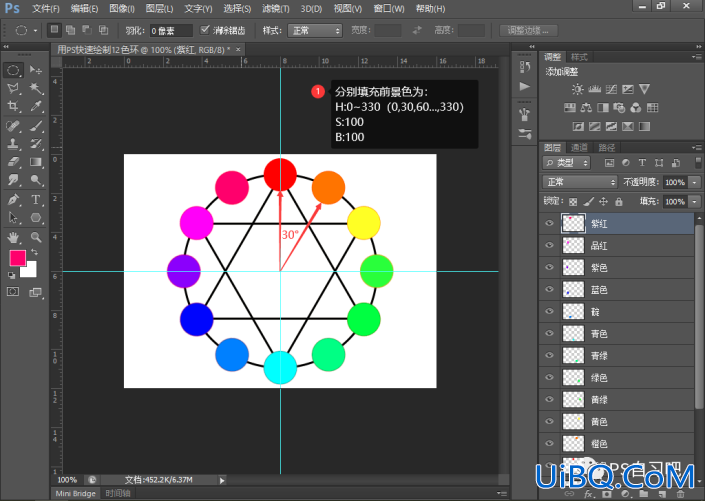Change screen mode icon in toolbox
Screen dimensions: 705x501
pyautogui.click(x=36, y=292)
